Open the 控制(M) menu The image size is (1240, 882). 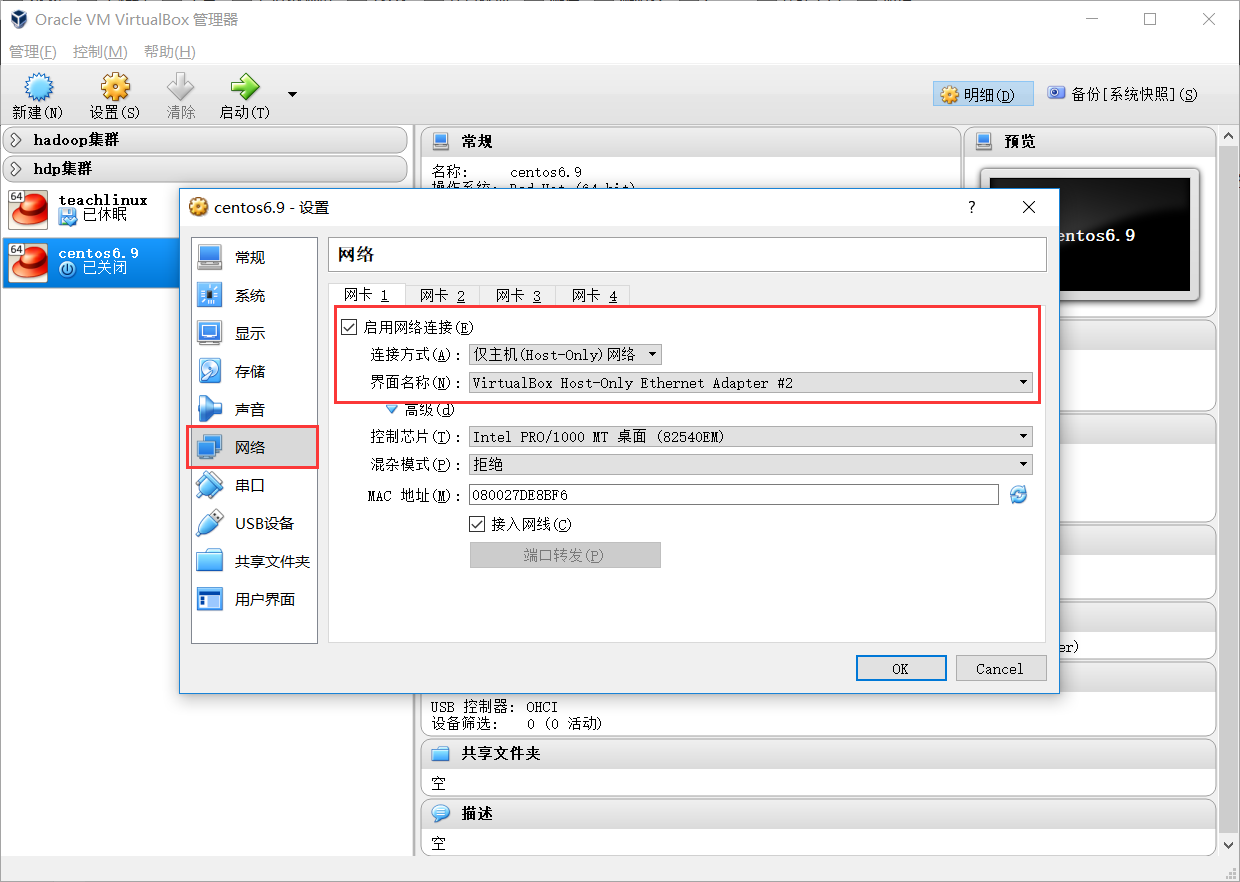click(100, 52)
